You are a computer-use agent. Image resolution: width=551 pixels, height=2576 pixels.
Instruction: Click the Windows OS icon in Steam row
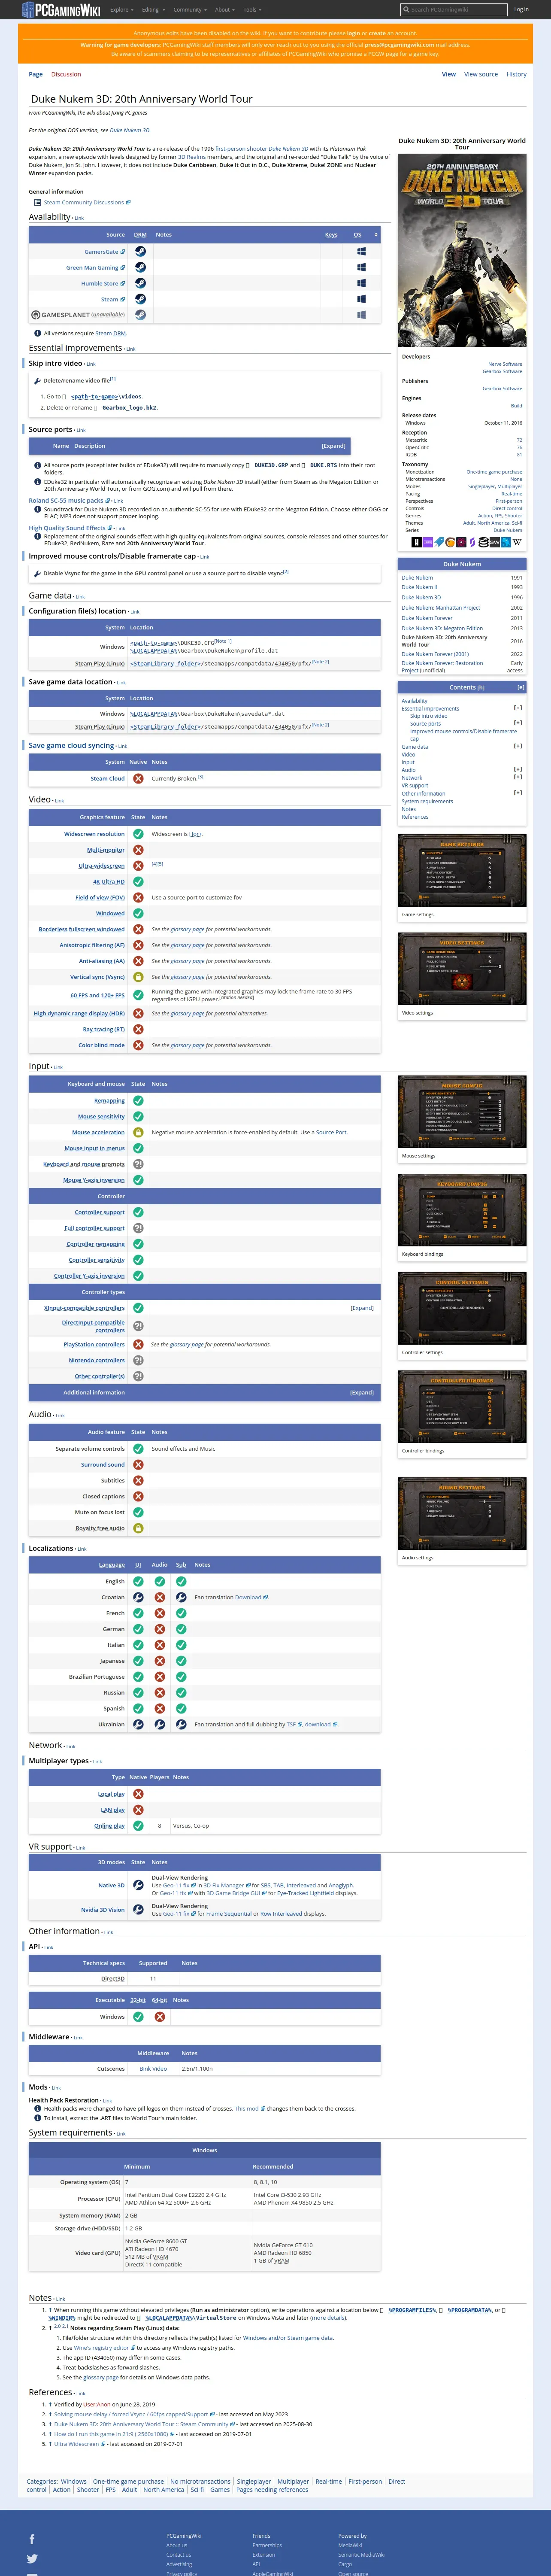(361, 299)
